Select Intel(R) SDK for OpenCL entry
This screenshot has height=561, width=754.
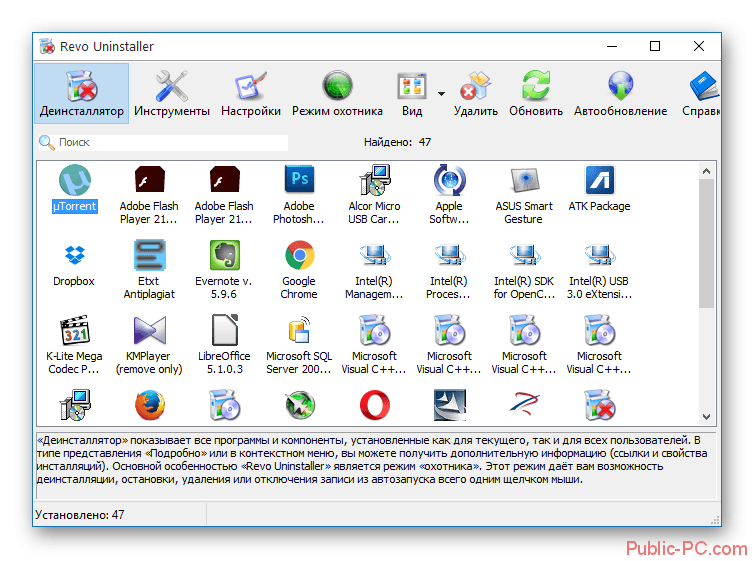pyautogui.click(x=524, y=270)
